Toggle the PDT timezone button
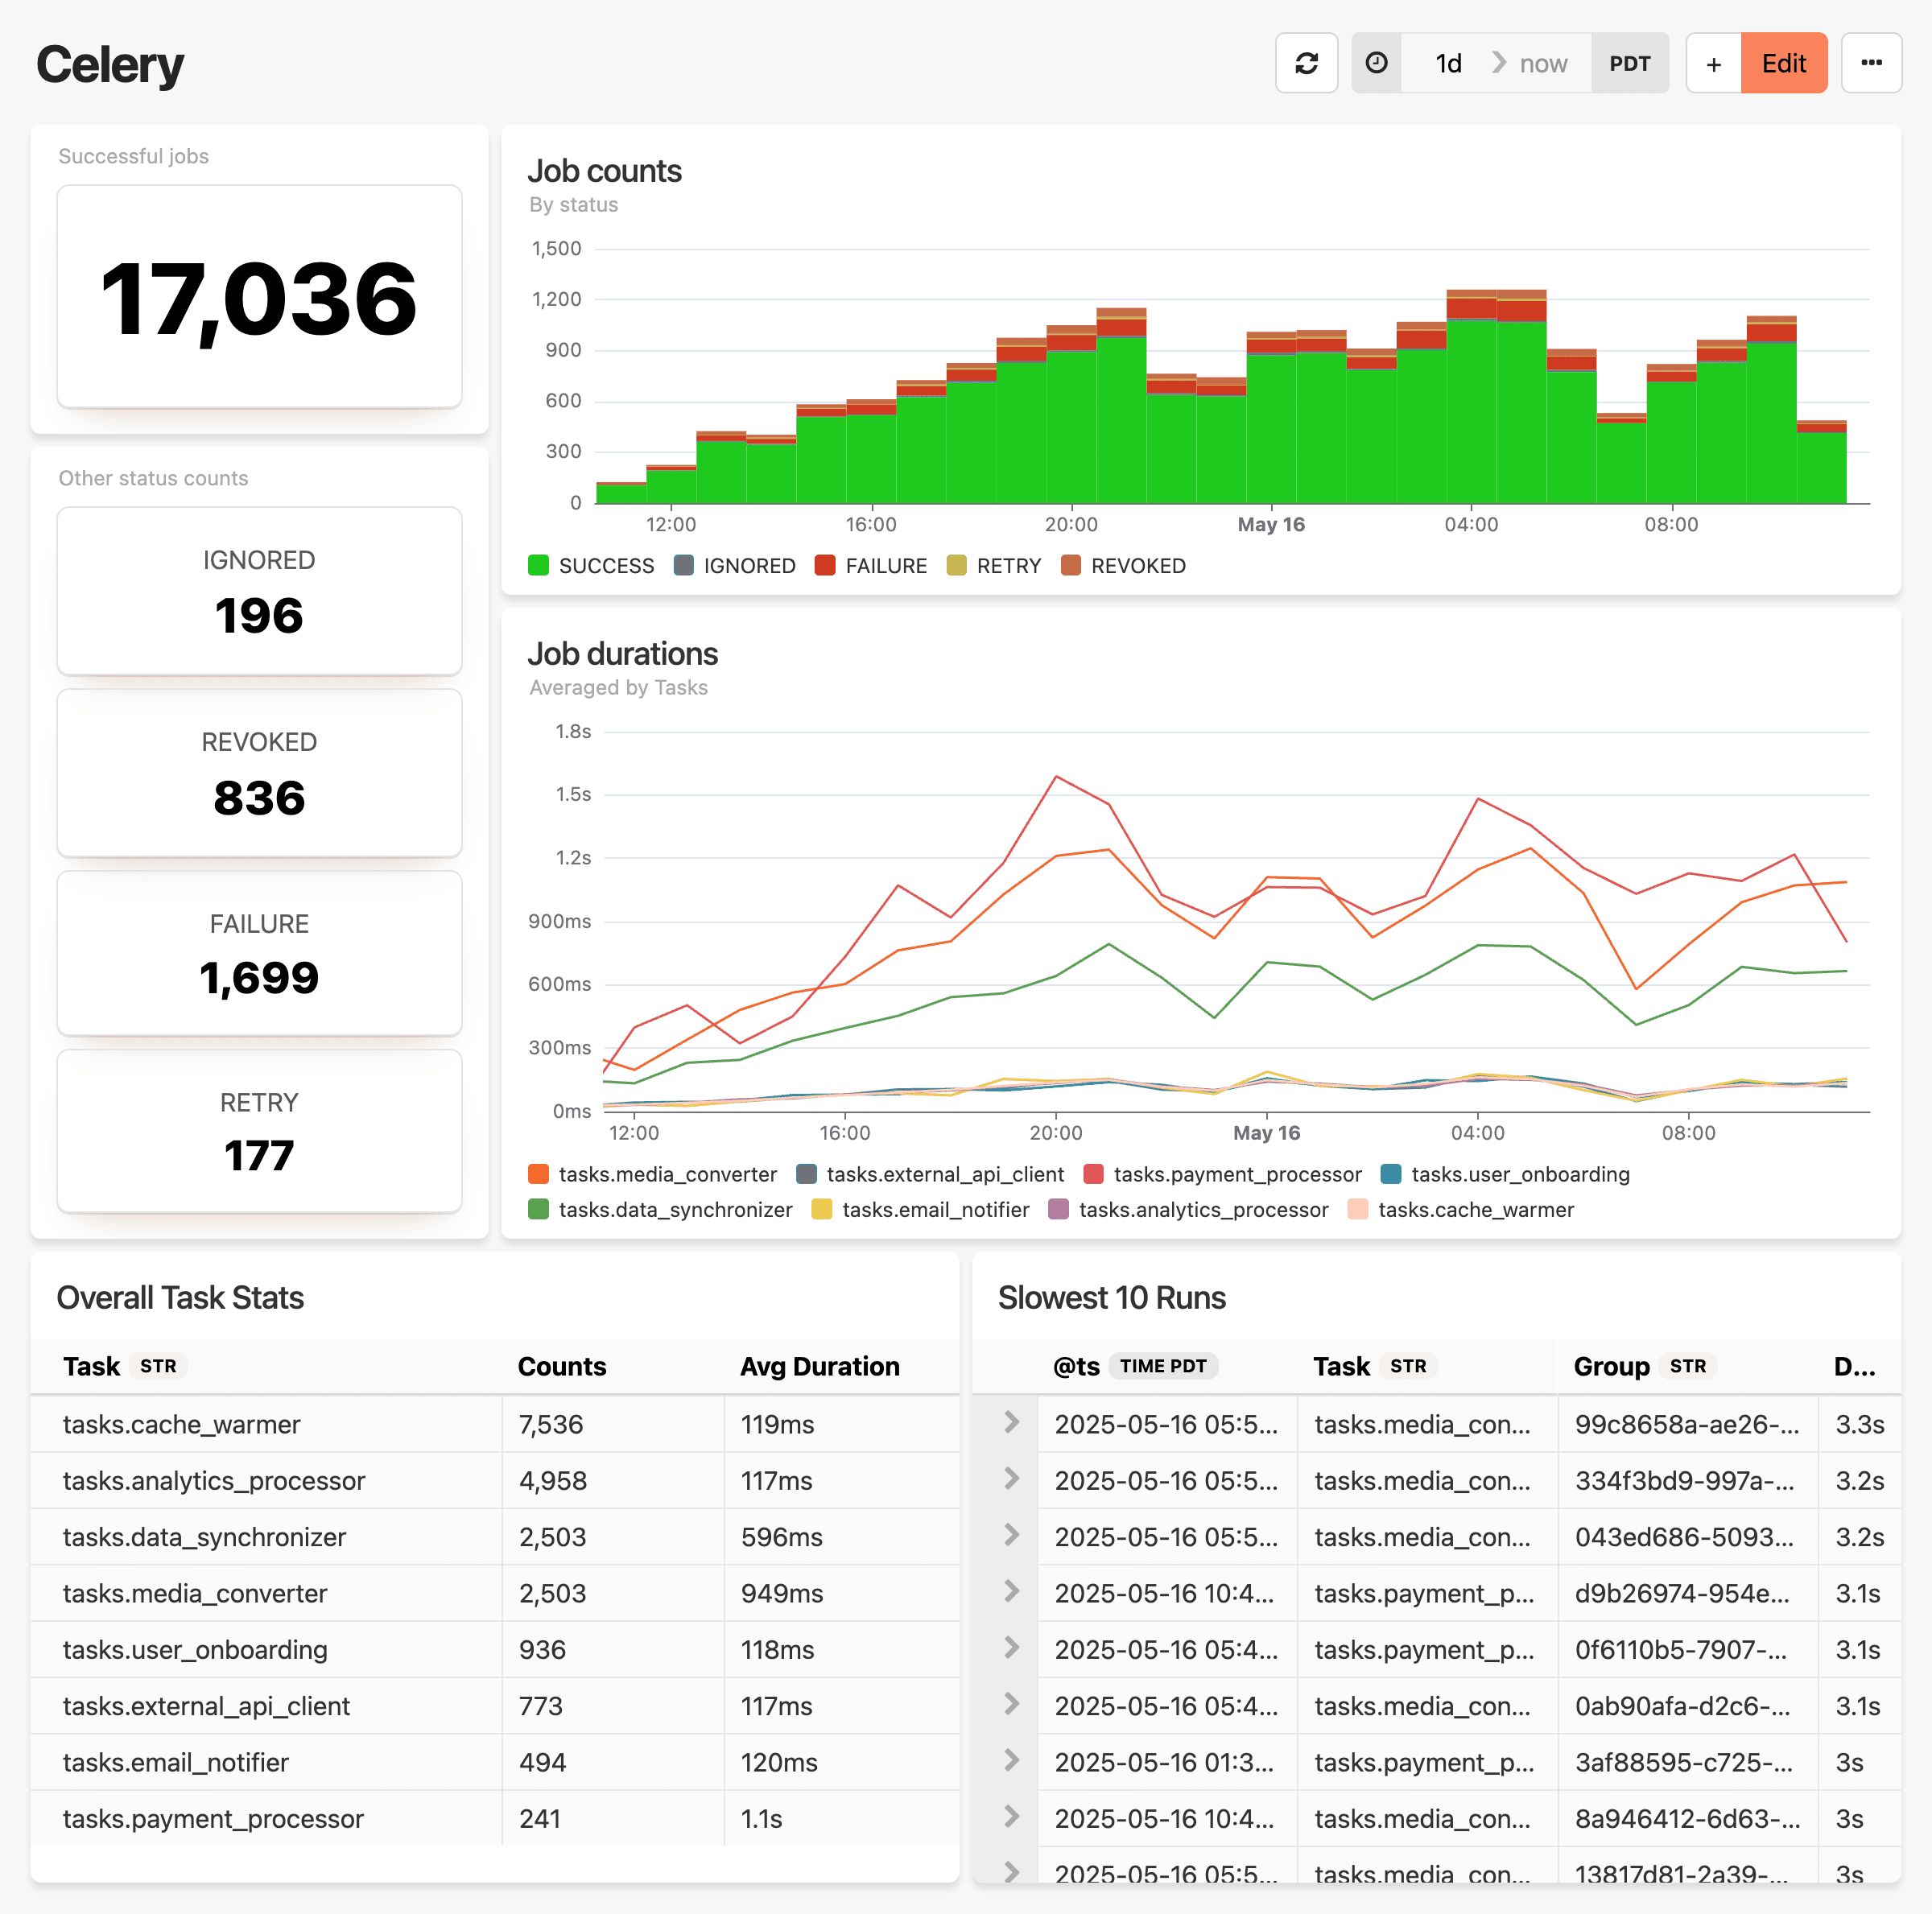The height and width of the screenshot is (1914, 1932). pos(1629,63)
